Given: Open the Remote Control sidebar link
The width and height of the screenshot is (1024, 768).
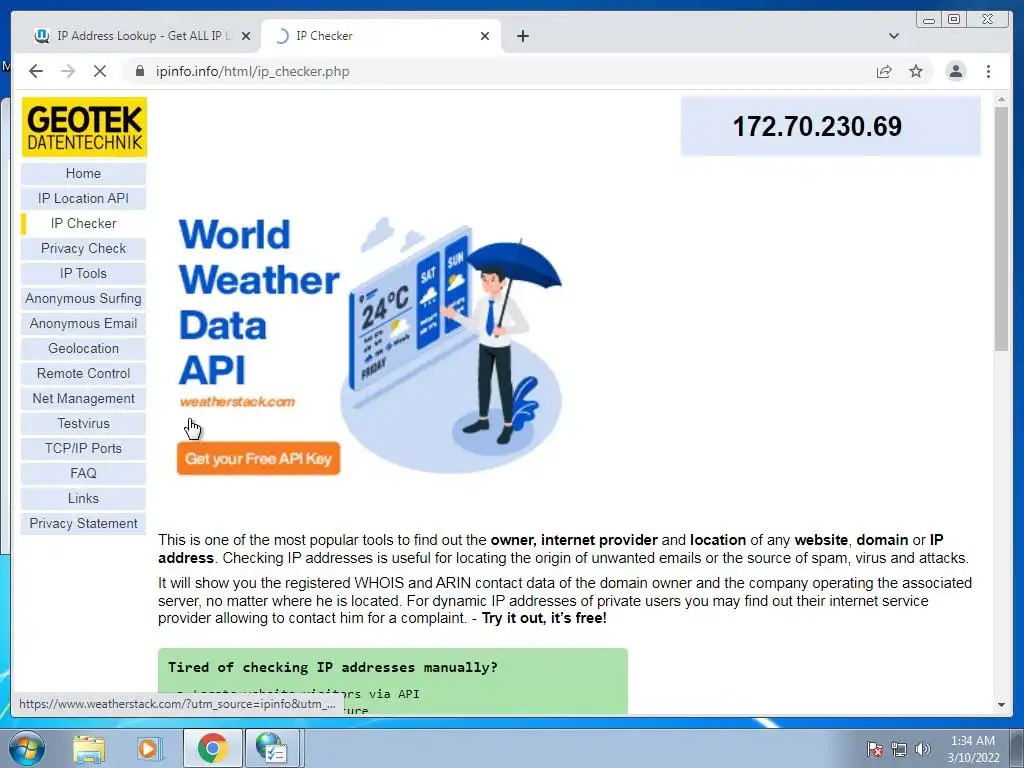Looking at the screenshot, I should pyautogui.click(x=83, y=374).
